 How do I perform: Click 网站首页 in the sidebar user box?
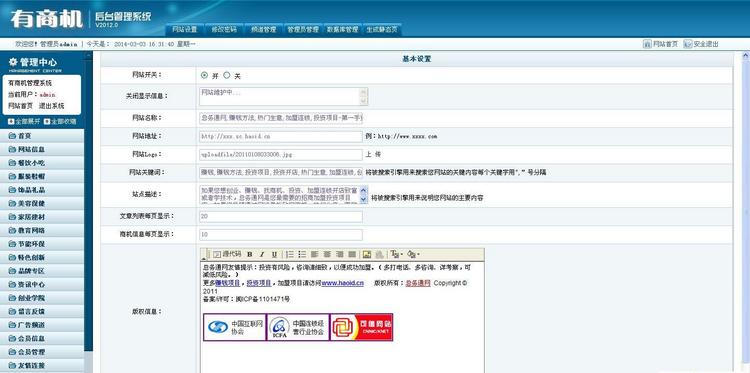point(21,106)
